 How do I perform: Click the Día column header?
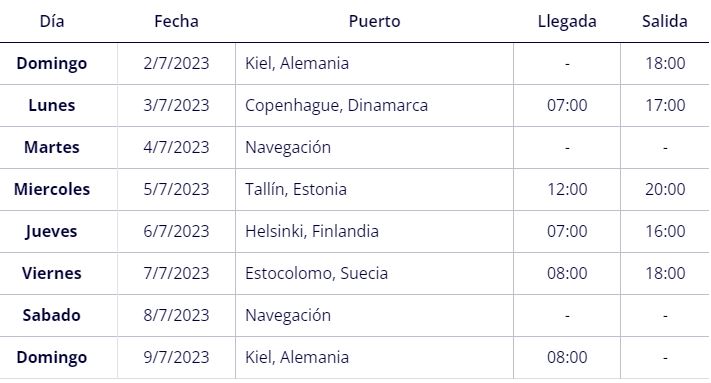point(52,21)
